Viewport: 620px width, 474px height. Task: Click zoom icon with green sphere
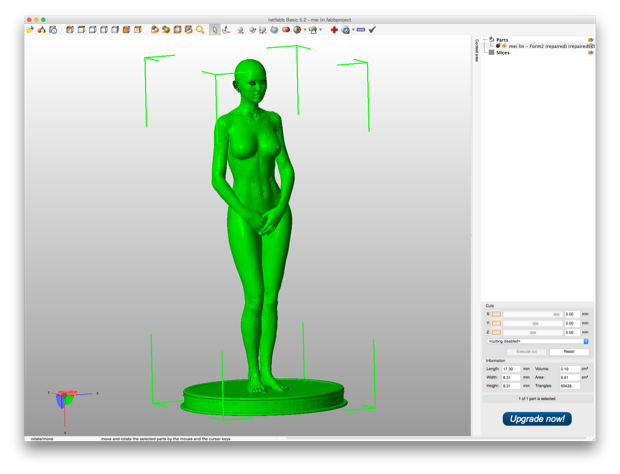pyautogui.click(x=166, y=30)
